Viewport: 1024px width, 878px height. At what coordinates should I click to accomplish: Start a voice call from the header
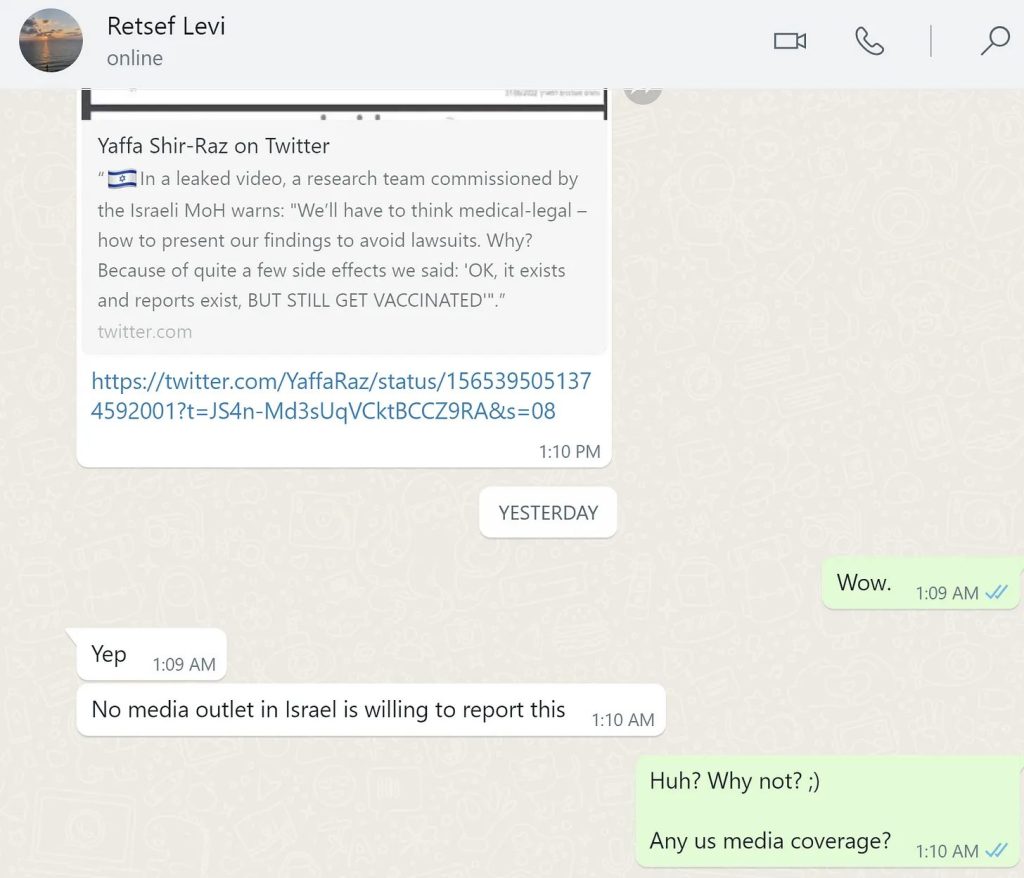[x=869, y=41]
